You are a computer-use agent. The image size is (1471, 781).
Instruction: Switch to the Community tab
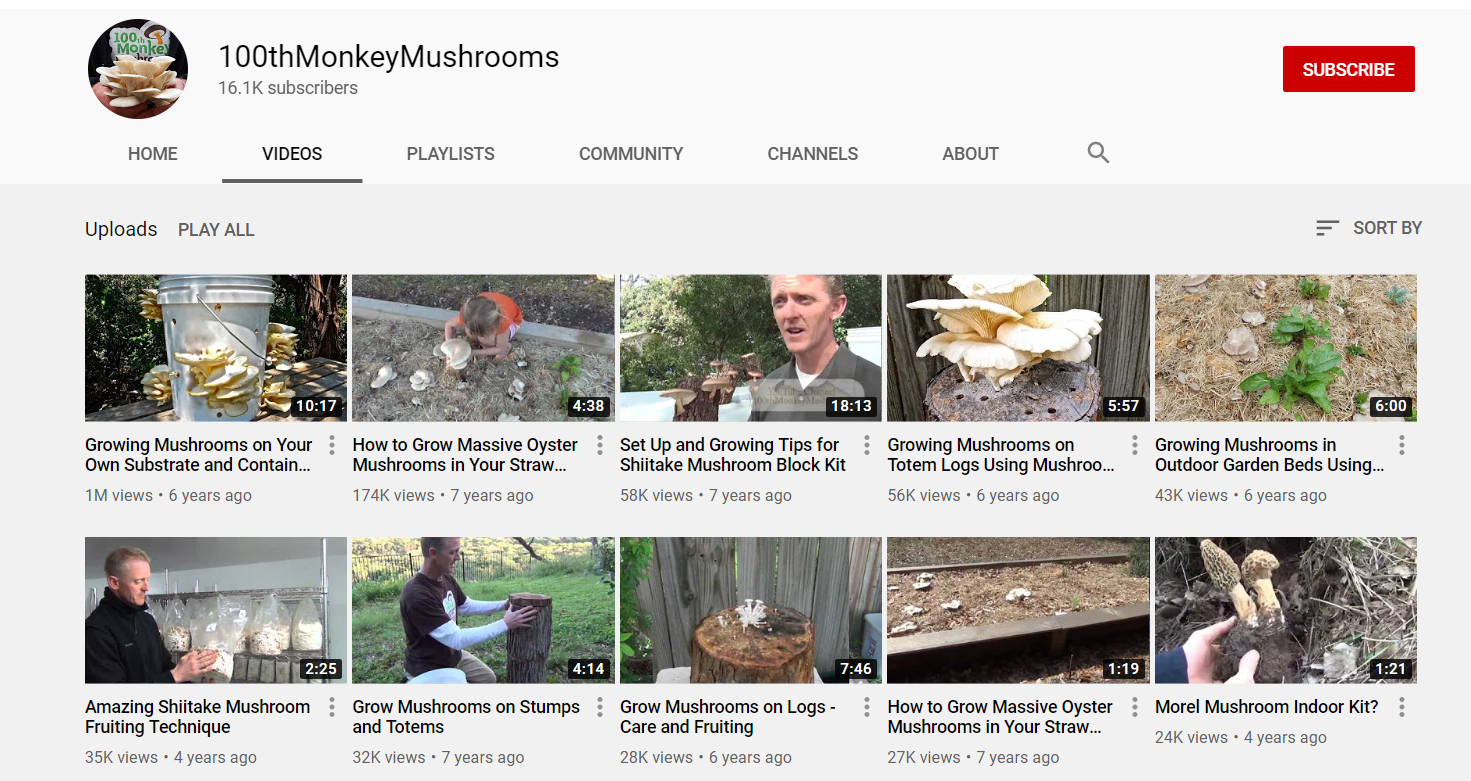tap(631, 154)
